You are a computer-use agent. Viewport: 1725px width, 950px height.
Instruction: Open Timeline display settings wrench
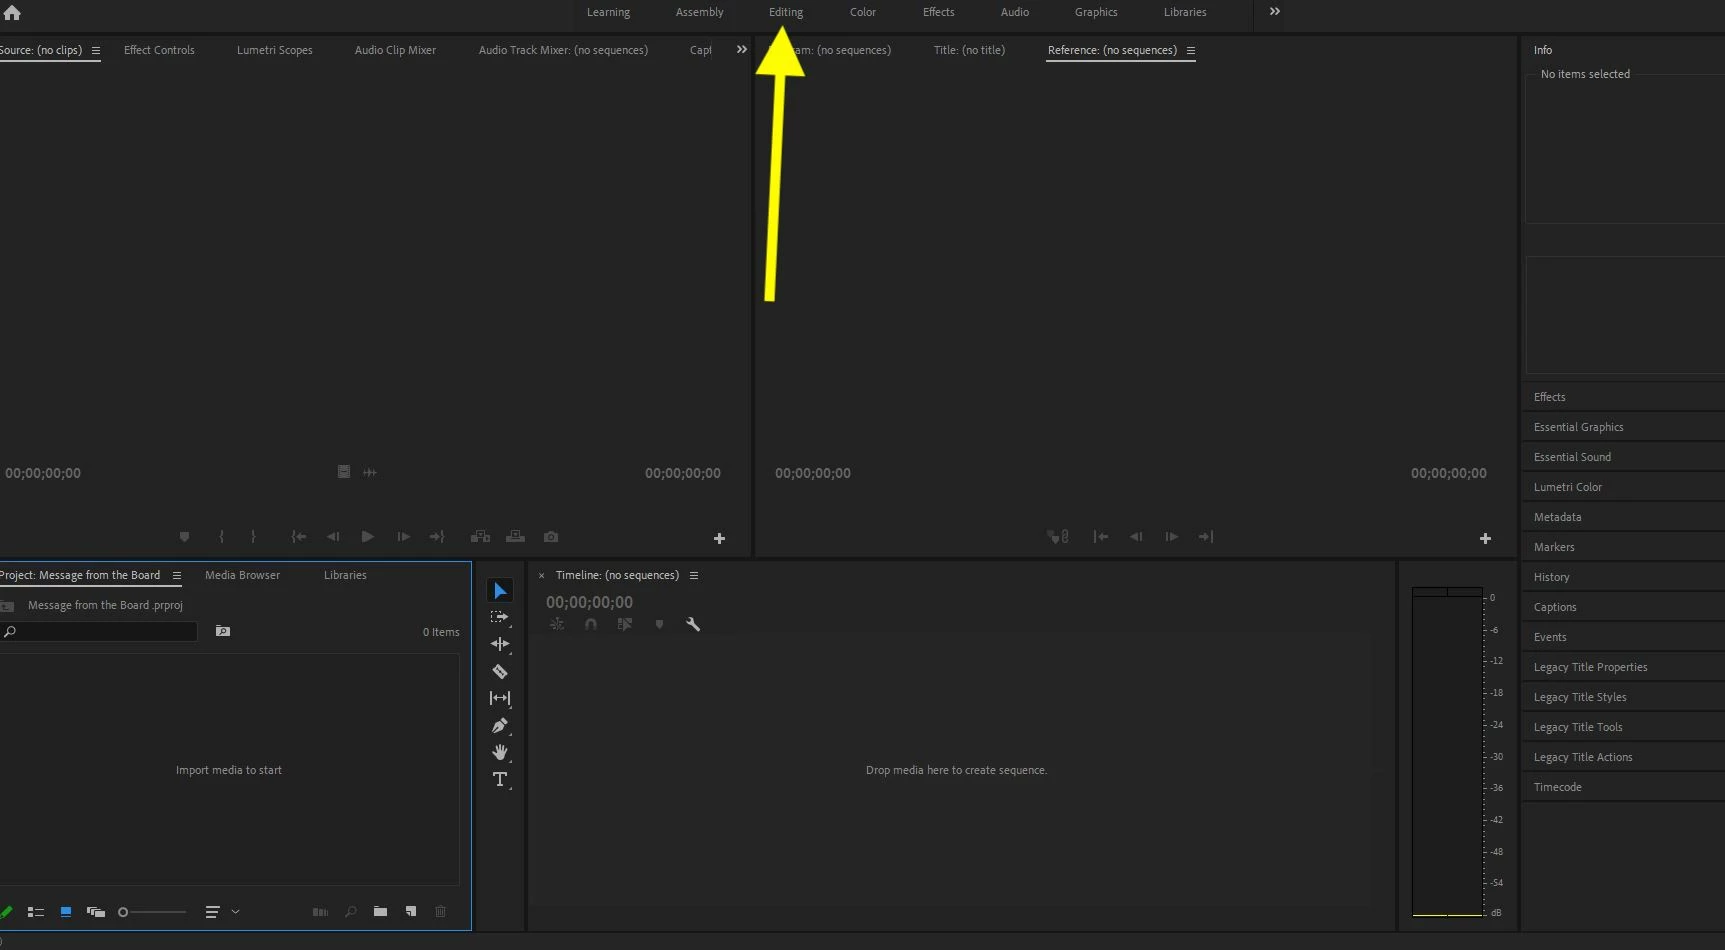[693, 624]
